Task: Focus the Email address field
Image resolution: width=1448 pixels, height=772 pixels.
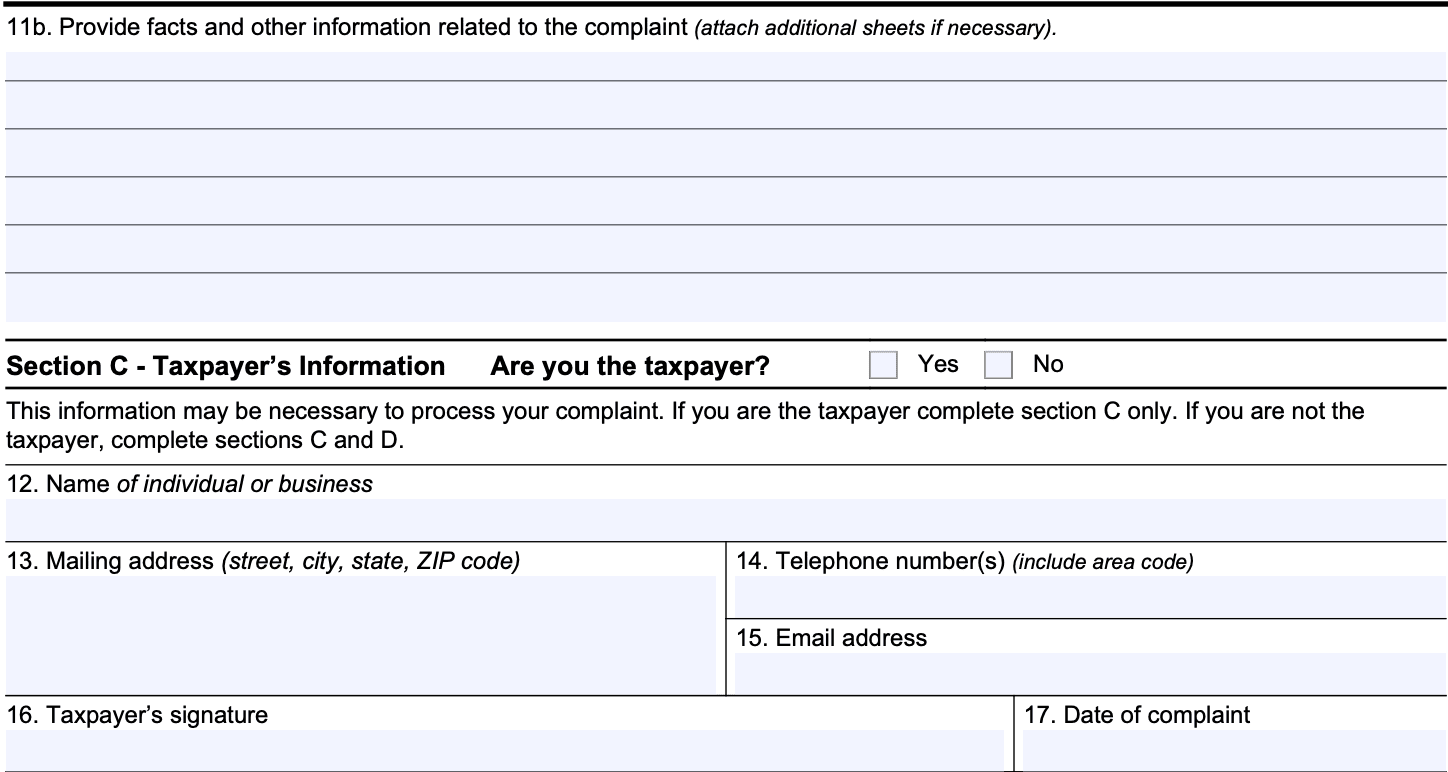Action: [1090, 673]
